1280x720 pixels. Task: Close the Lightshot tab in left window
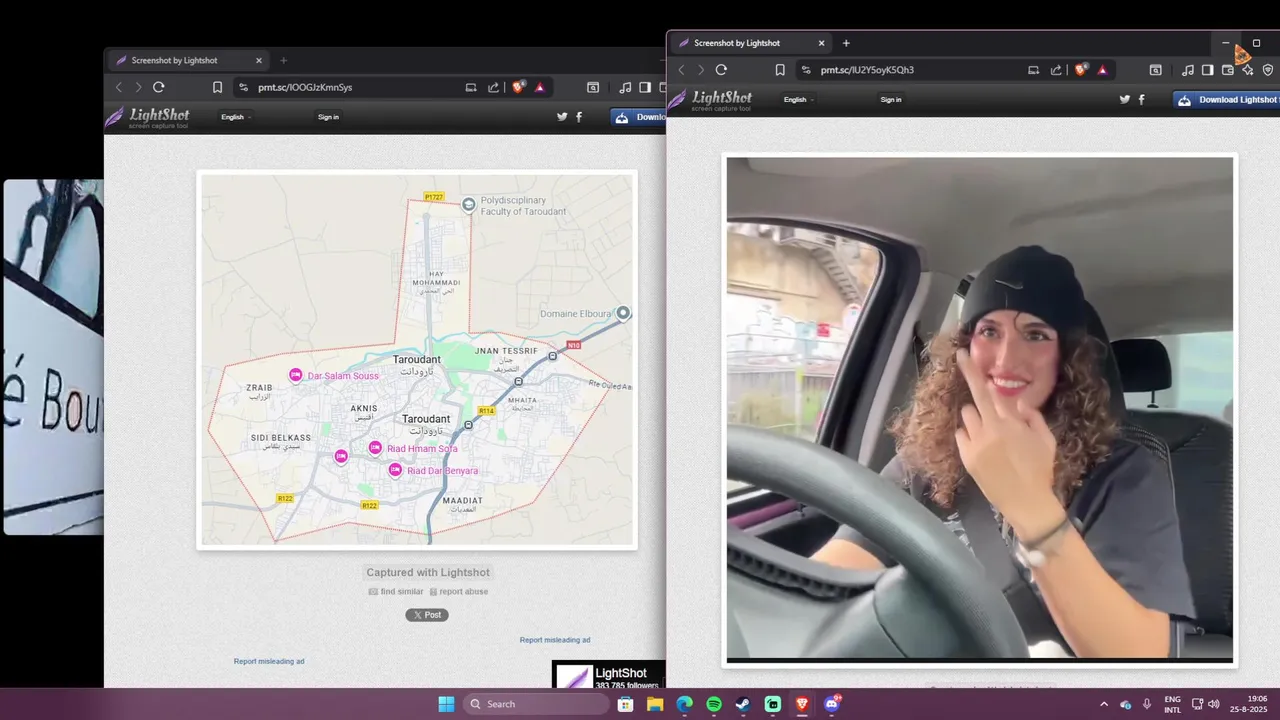point(258,60)
